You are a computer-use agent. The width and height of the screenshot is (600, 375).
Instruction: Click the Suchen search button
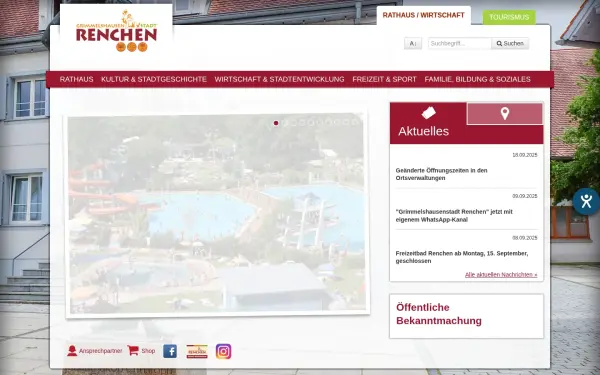[x=510, y=43]
